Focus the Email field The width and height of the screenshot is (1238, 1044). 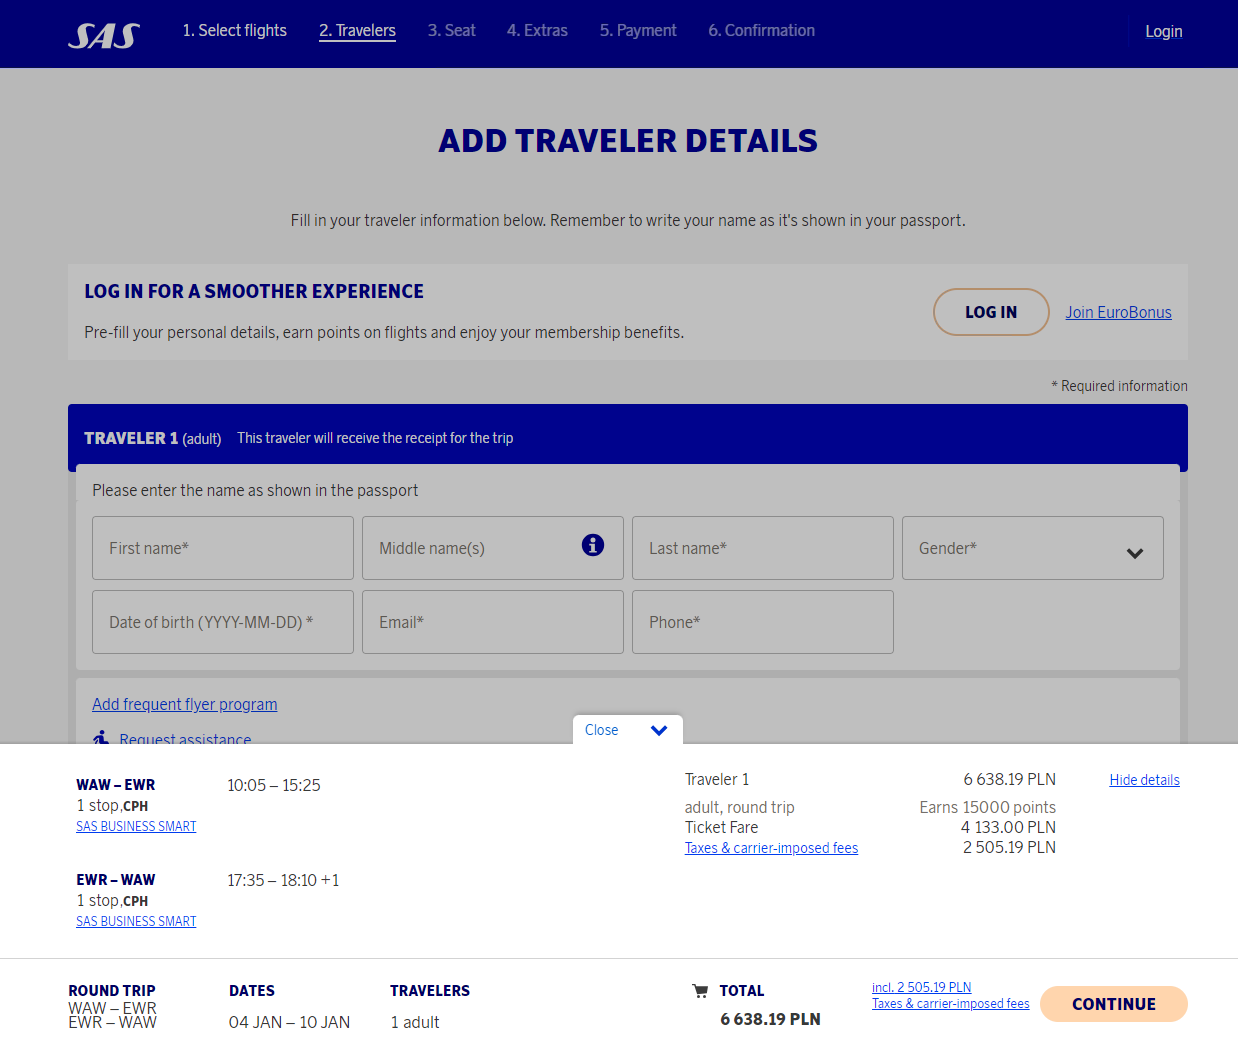493,622
